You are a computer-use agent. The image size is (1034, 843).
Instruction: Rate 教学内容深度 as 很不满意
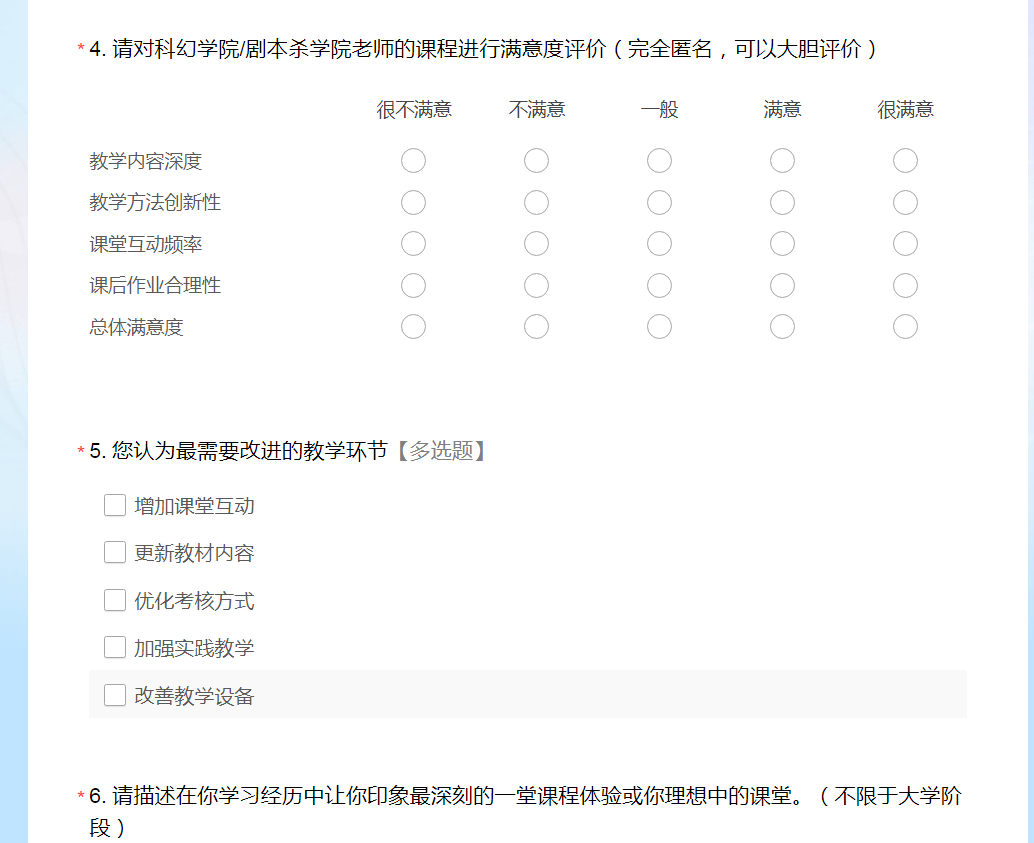[x=413, y=161]
